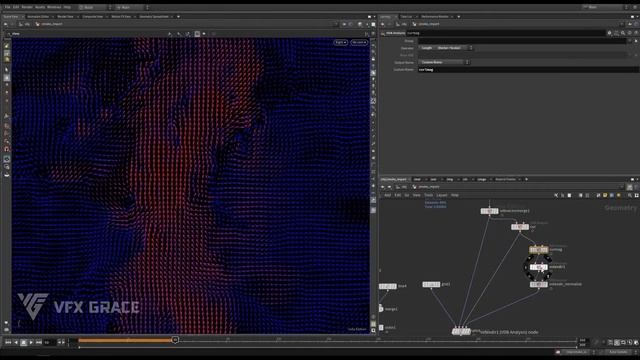Click the network editor find node magnifier
Screen dimensions: 640x360
[x=630, y=196]
